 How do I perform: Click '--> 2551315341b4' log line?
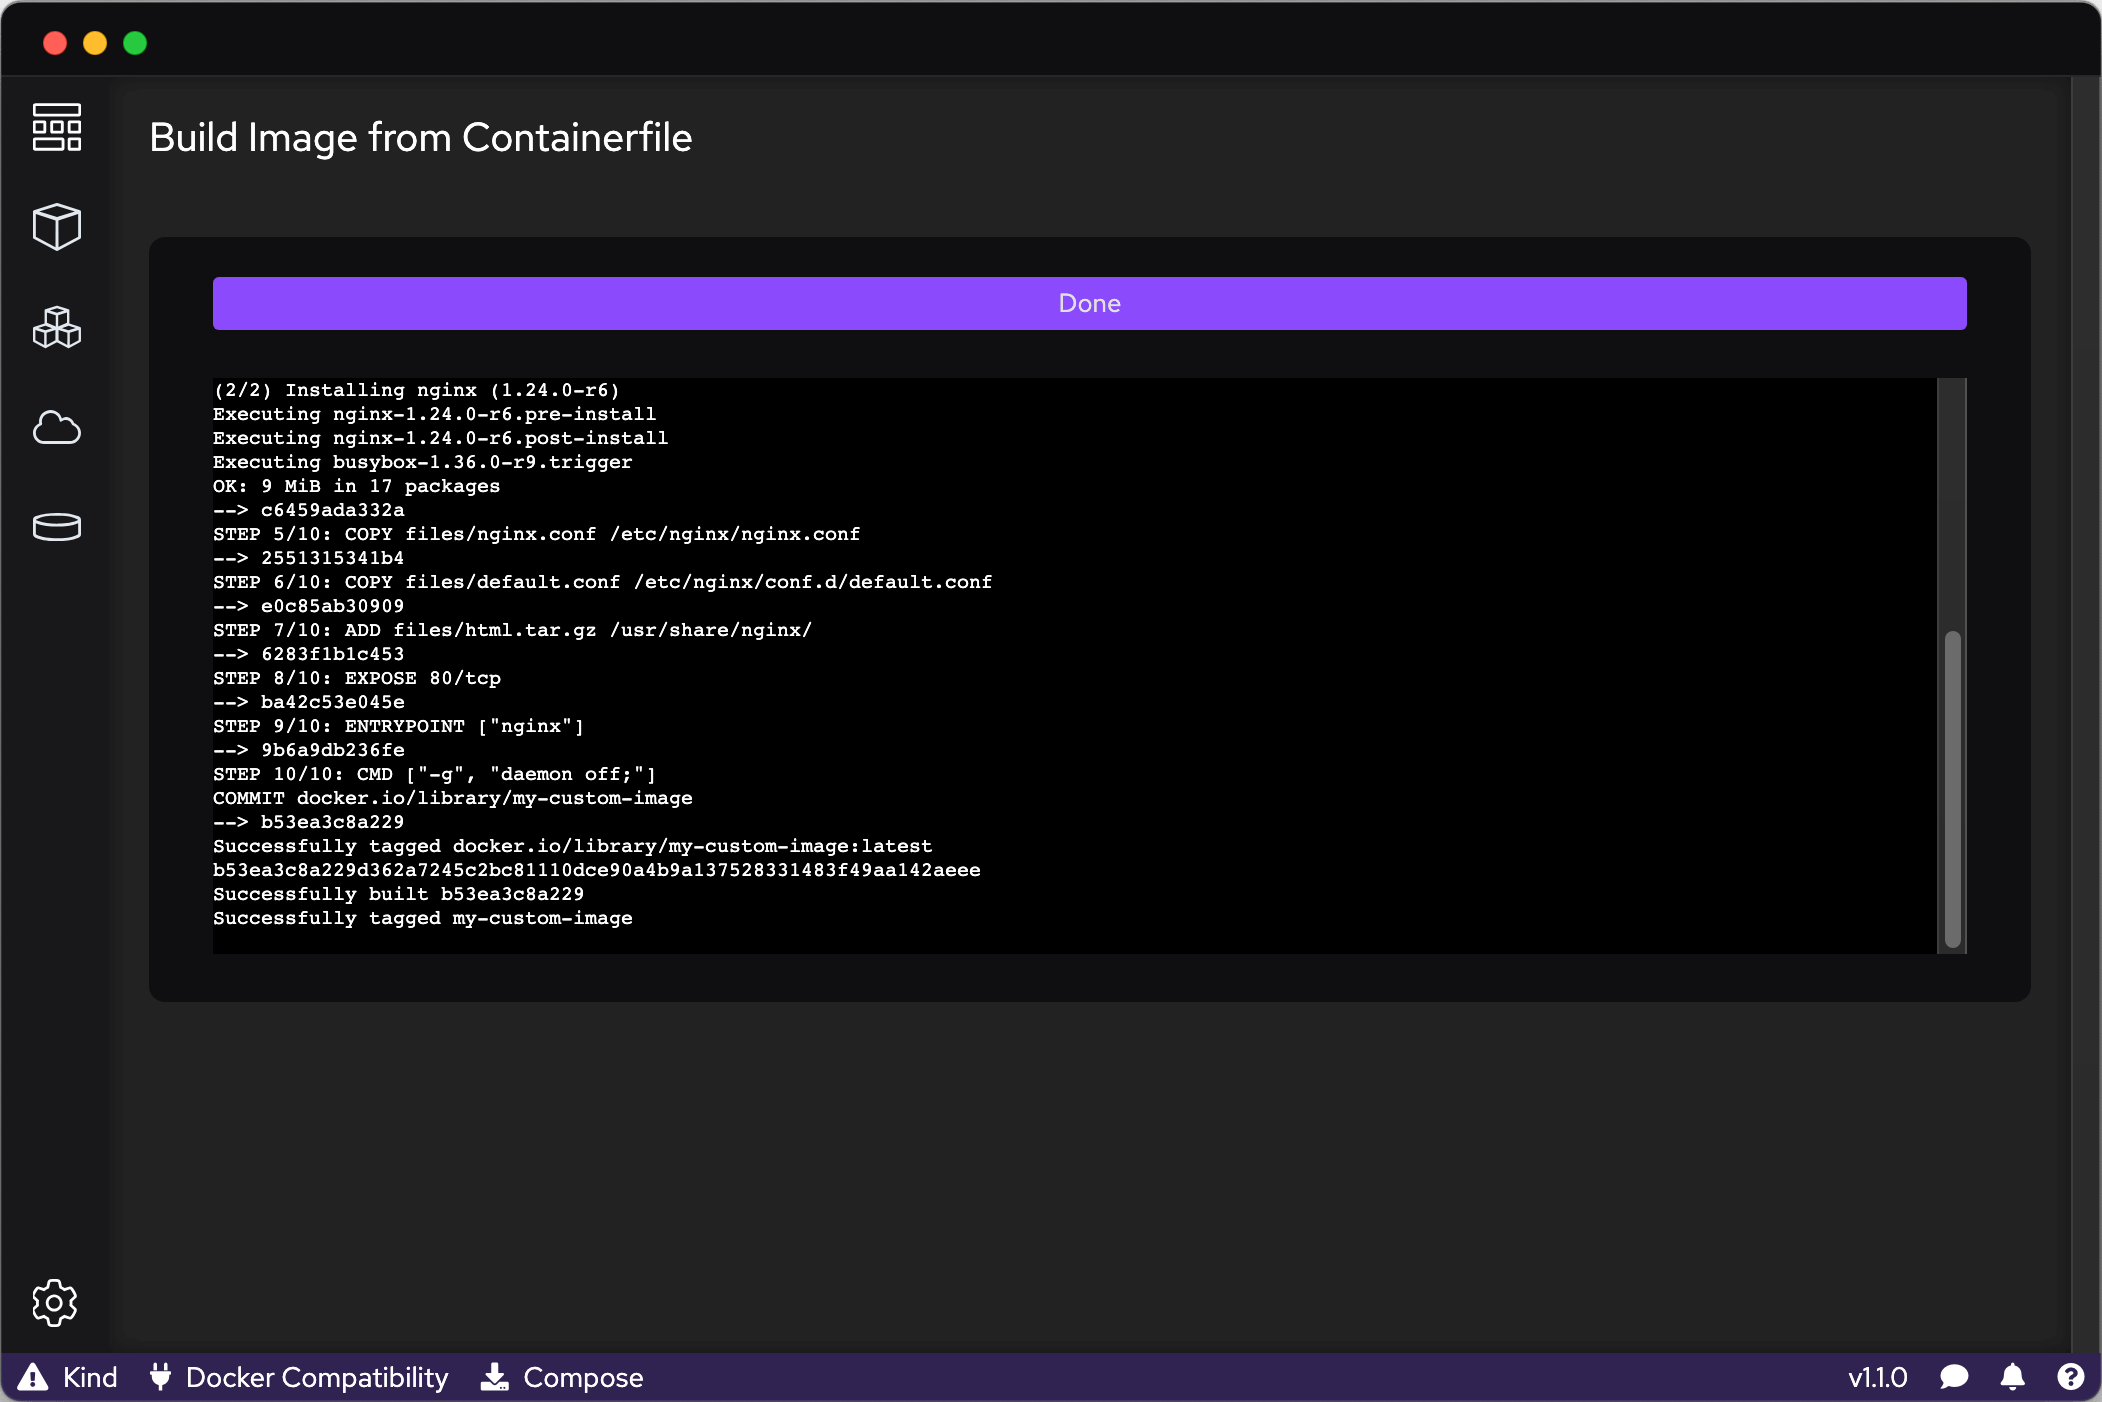(x=309, y=558)
